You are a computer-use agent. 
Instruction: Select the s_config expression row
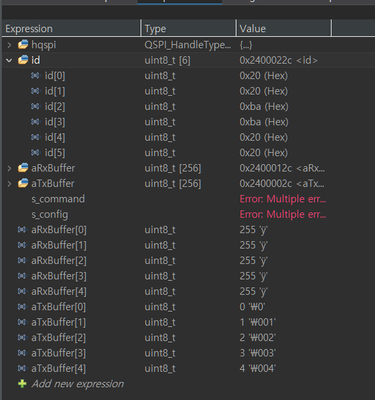tap(188, 214)
